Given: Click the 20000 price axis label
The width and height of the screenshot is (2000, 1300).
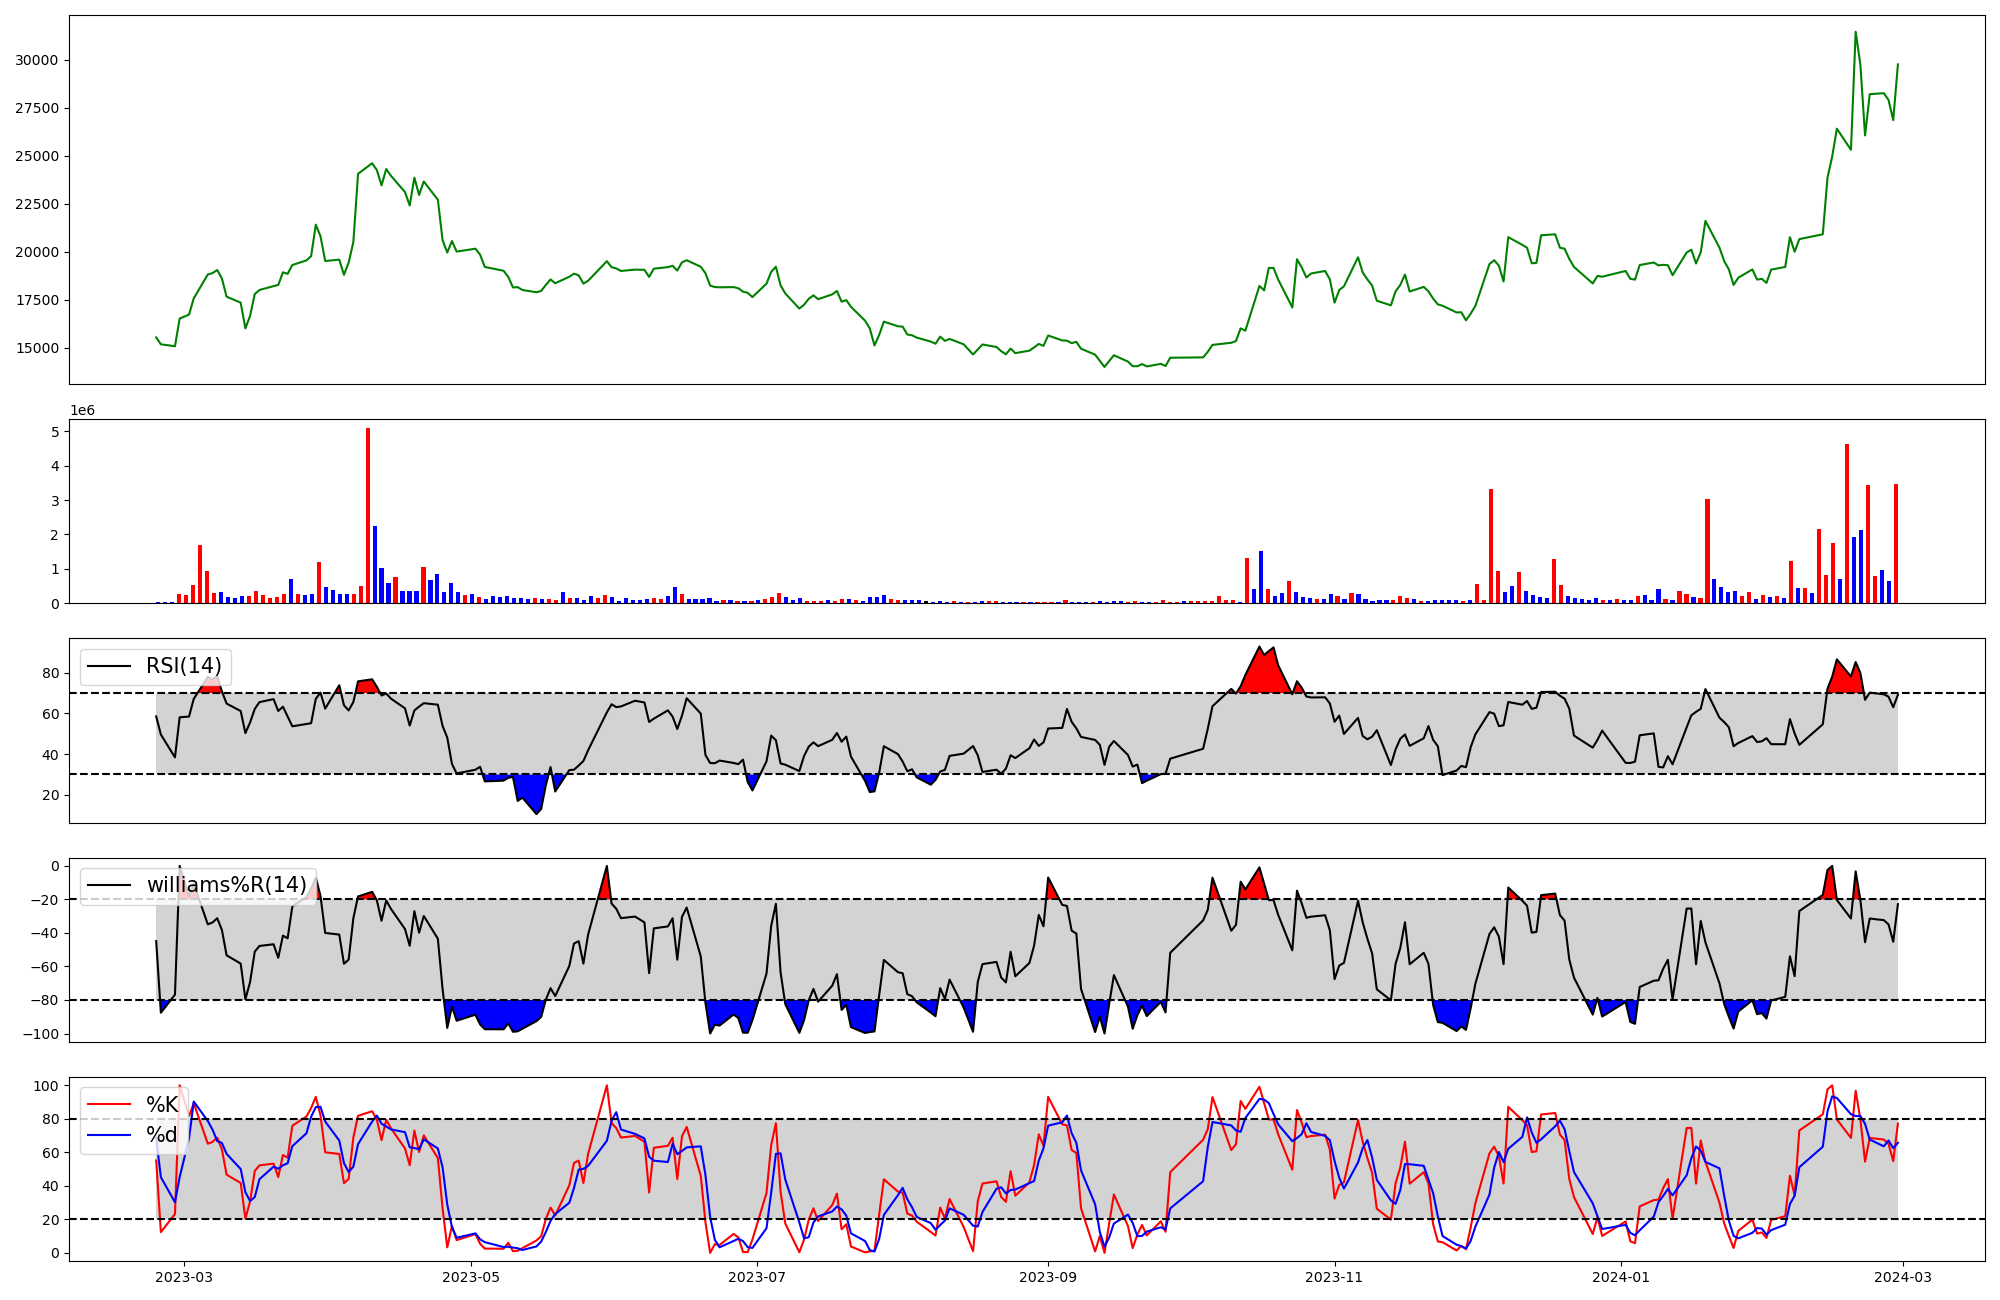Looking at the screenshot, I should pyautogui.click(x=36, y=252).
